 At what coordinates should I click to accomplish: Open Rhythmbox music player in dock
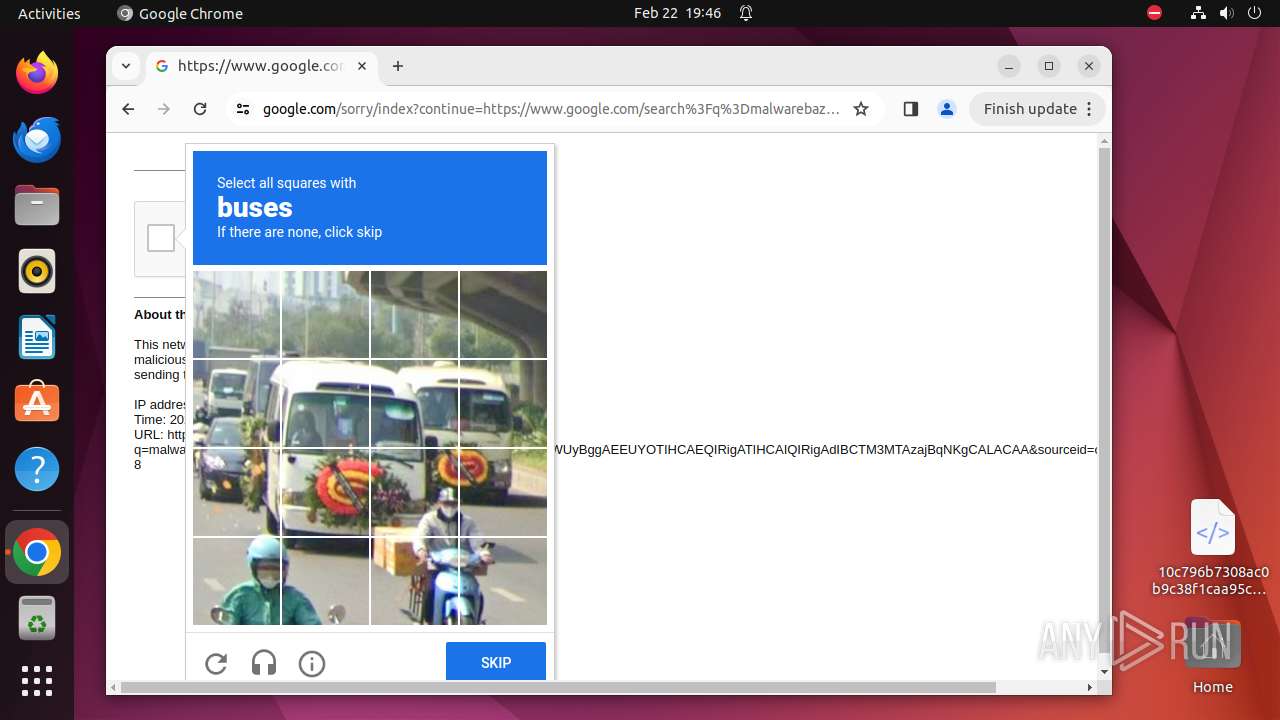(37, 271)
